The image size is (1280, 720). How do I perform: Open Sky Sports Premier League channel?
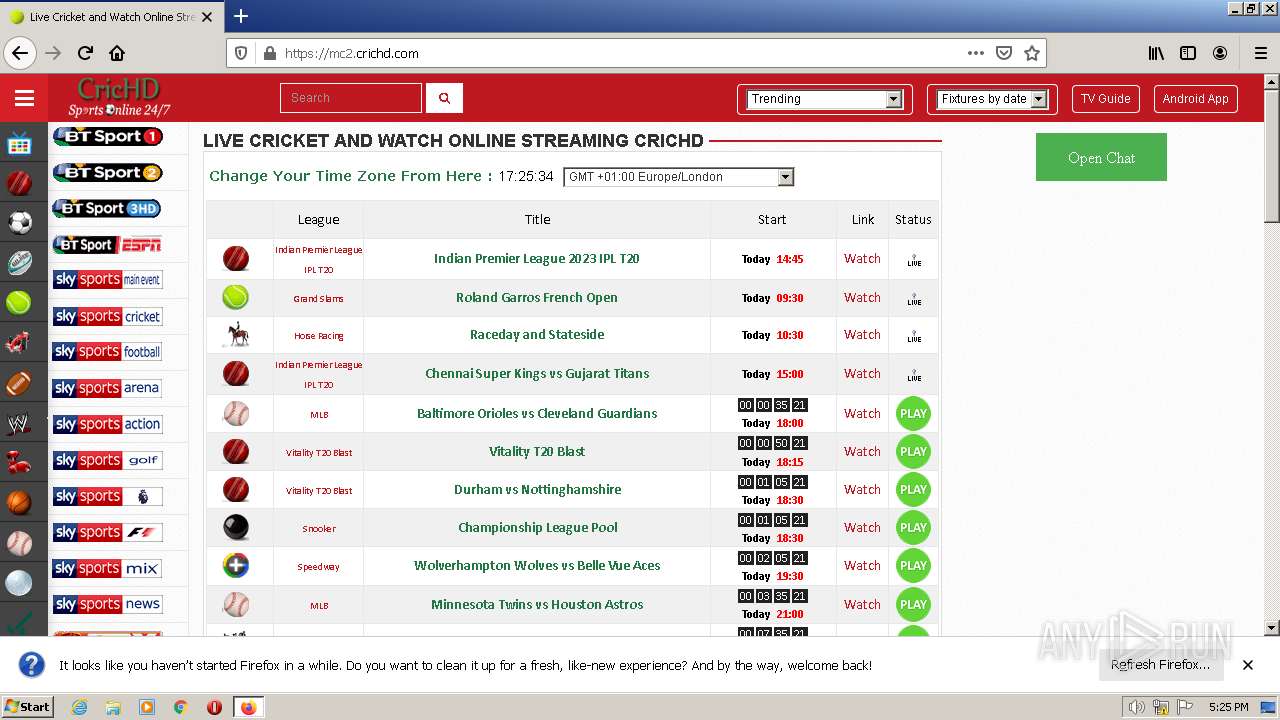click(107, 496)
